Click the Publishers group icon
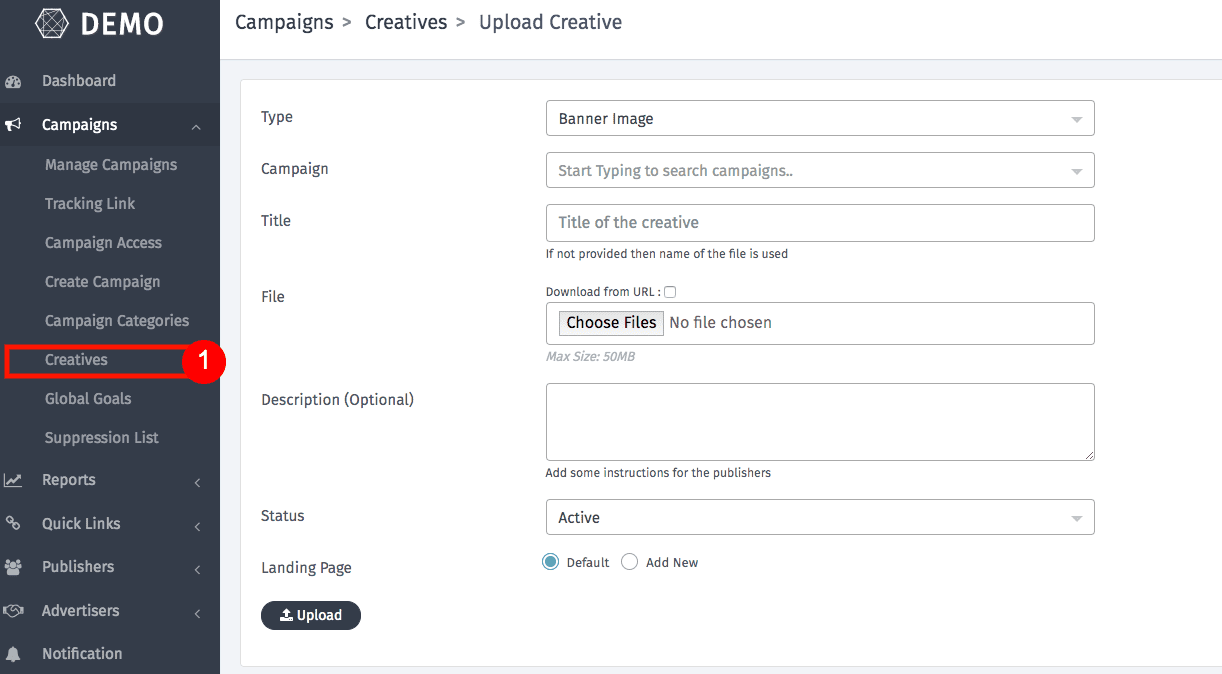This screenshot has height=674, width=1222. click(13, 567)
